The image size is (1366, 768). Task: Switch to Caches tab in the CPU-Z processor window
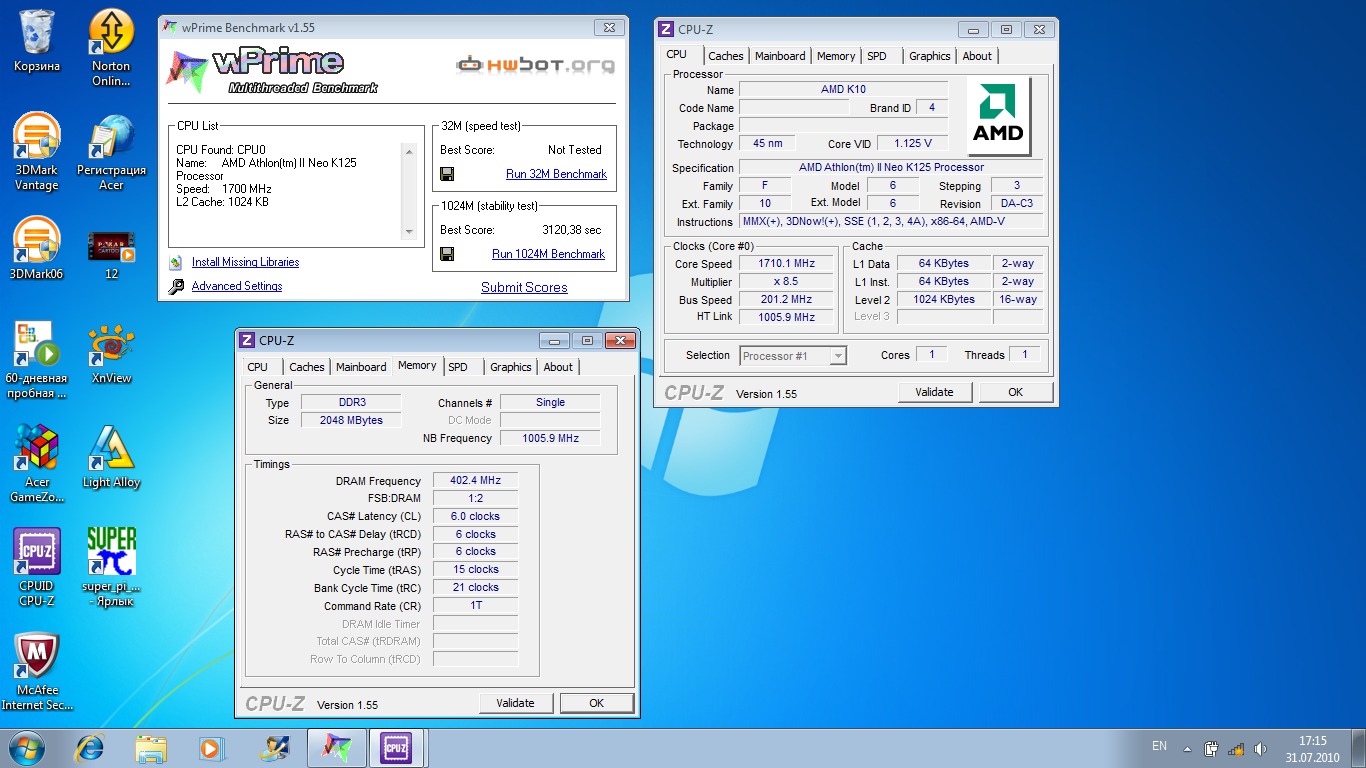pyautogui.click(x=726, y=56)
